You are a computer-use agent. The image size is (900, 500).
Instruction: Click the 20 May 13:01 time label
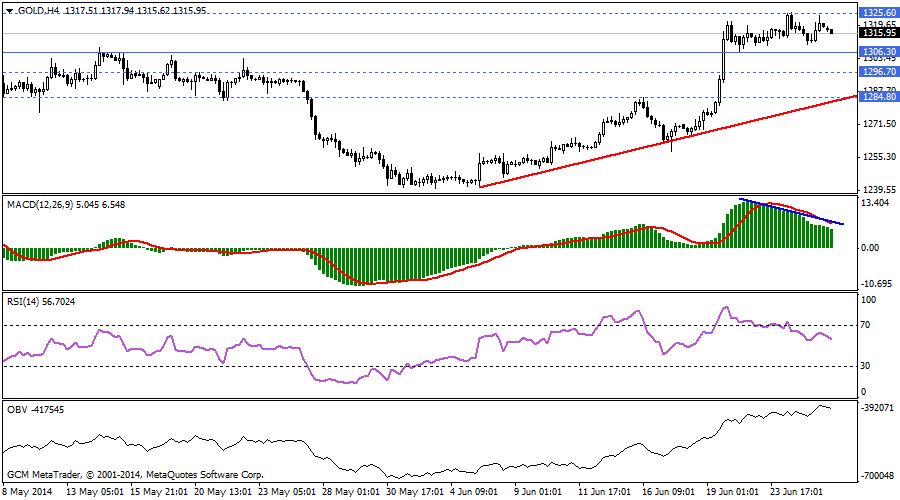(x=223, y=492)
